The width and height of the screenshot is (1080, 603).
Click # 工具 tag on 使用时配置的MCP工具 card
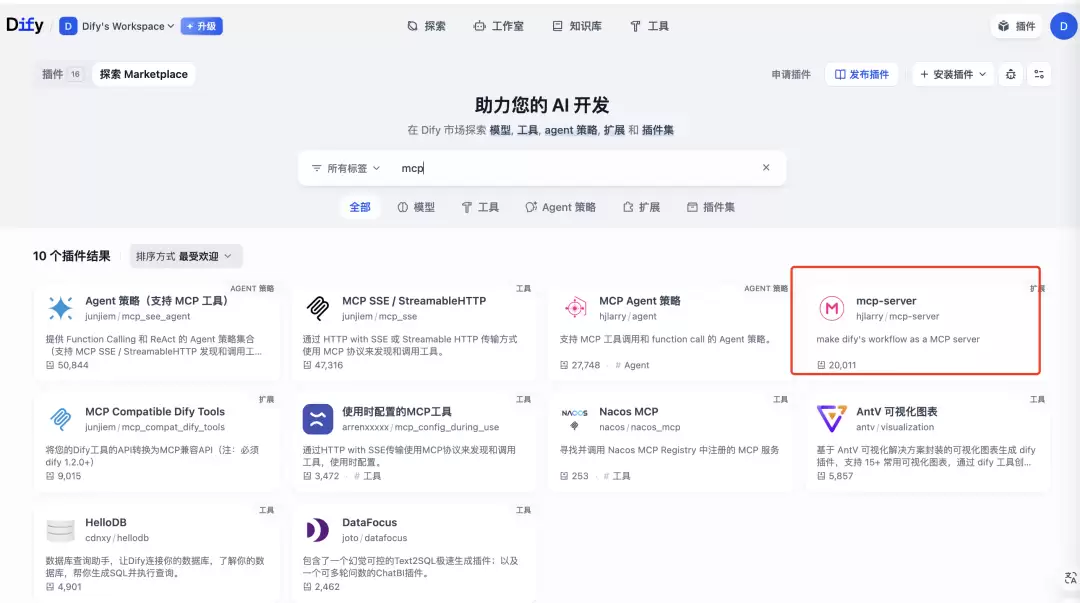click(x=367, y=476)
